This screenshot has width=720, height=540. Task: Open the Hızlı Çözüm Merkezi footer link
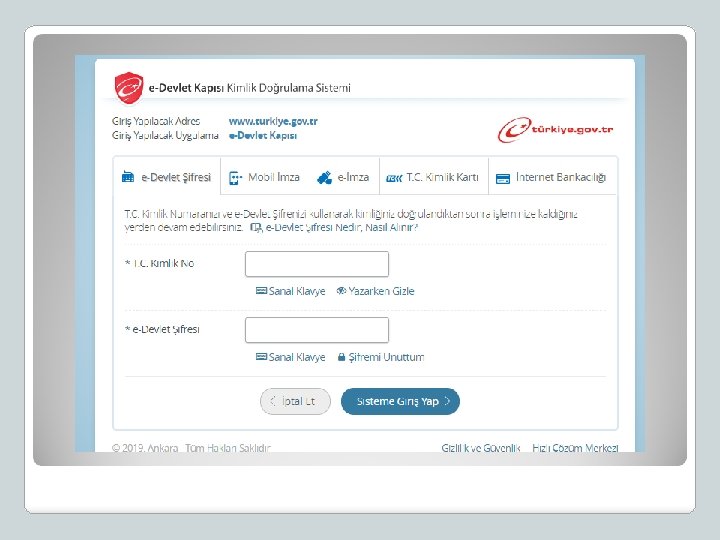(575, 448)
